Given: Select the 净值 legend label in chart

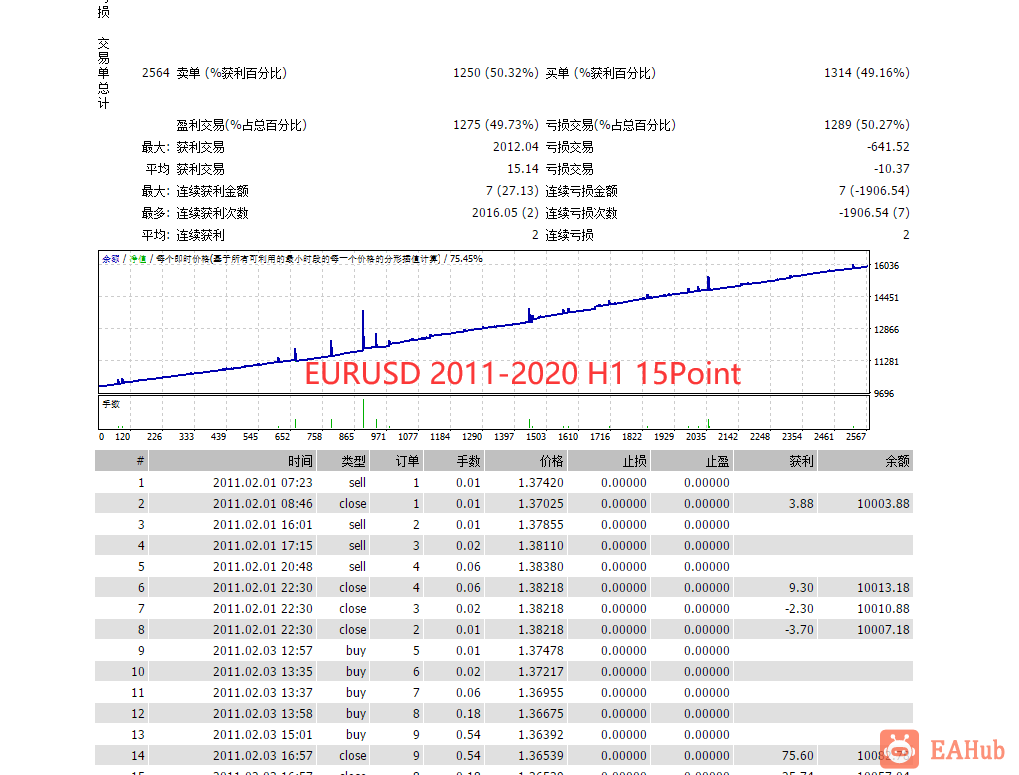Looking at the screenshot, I should point(138,259).
